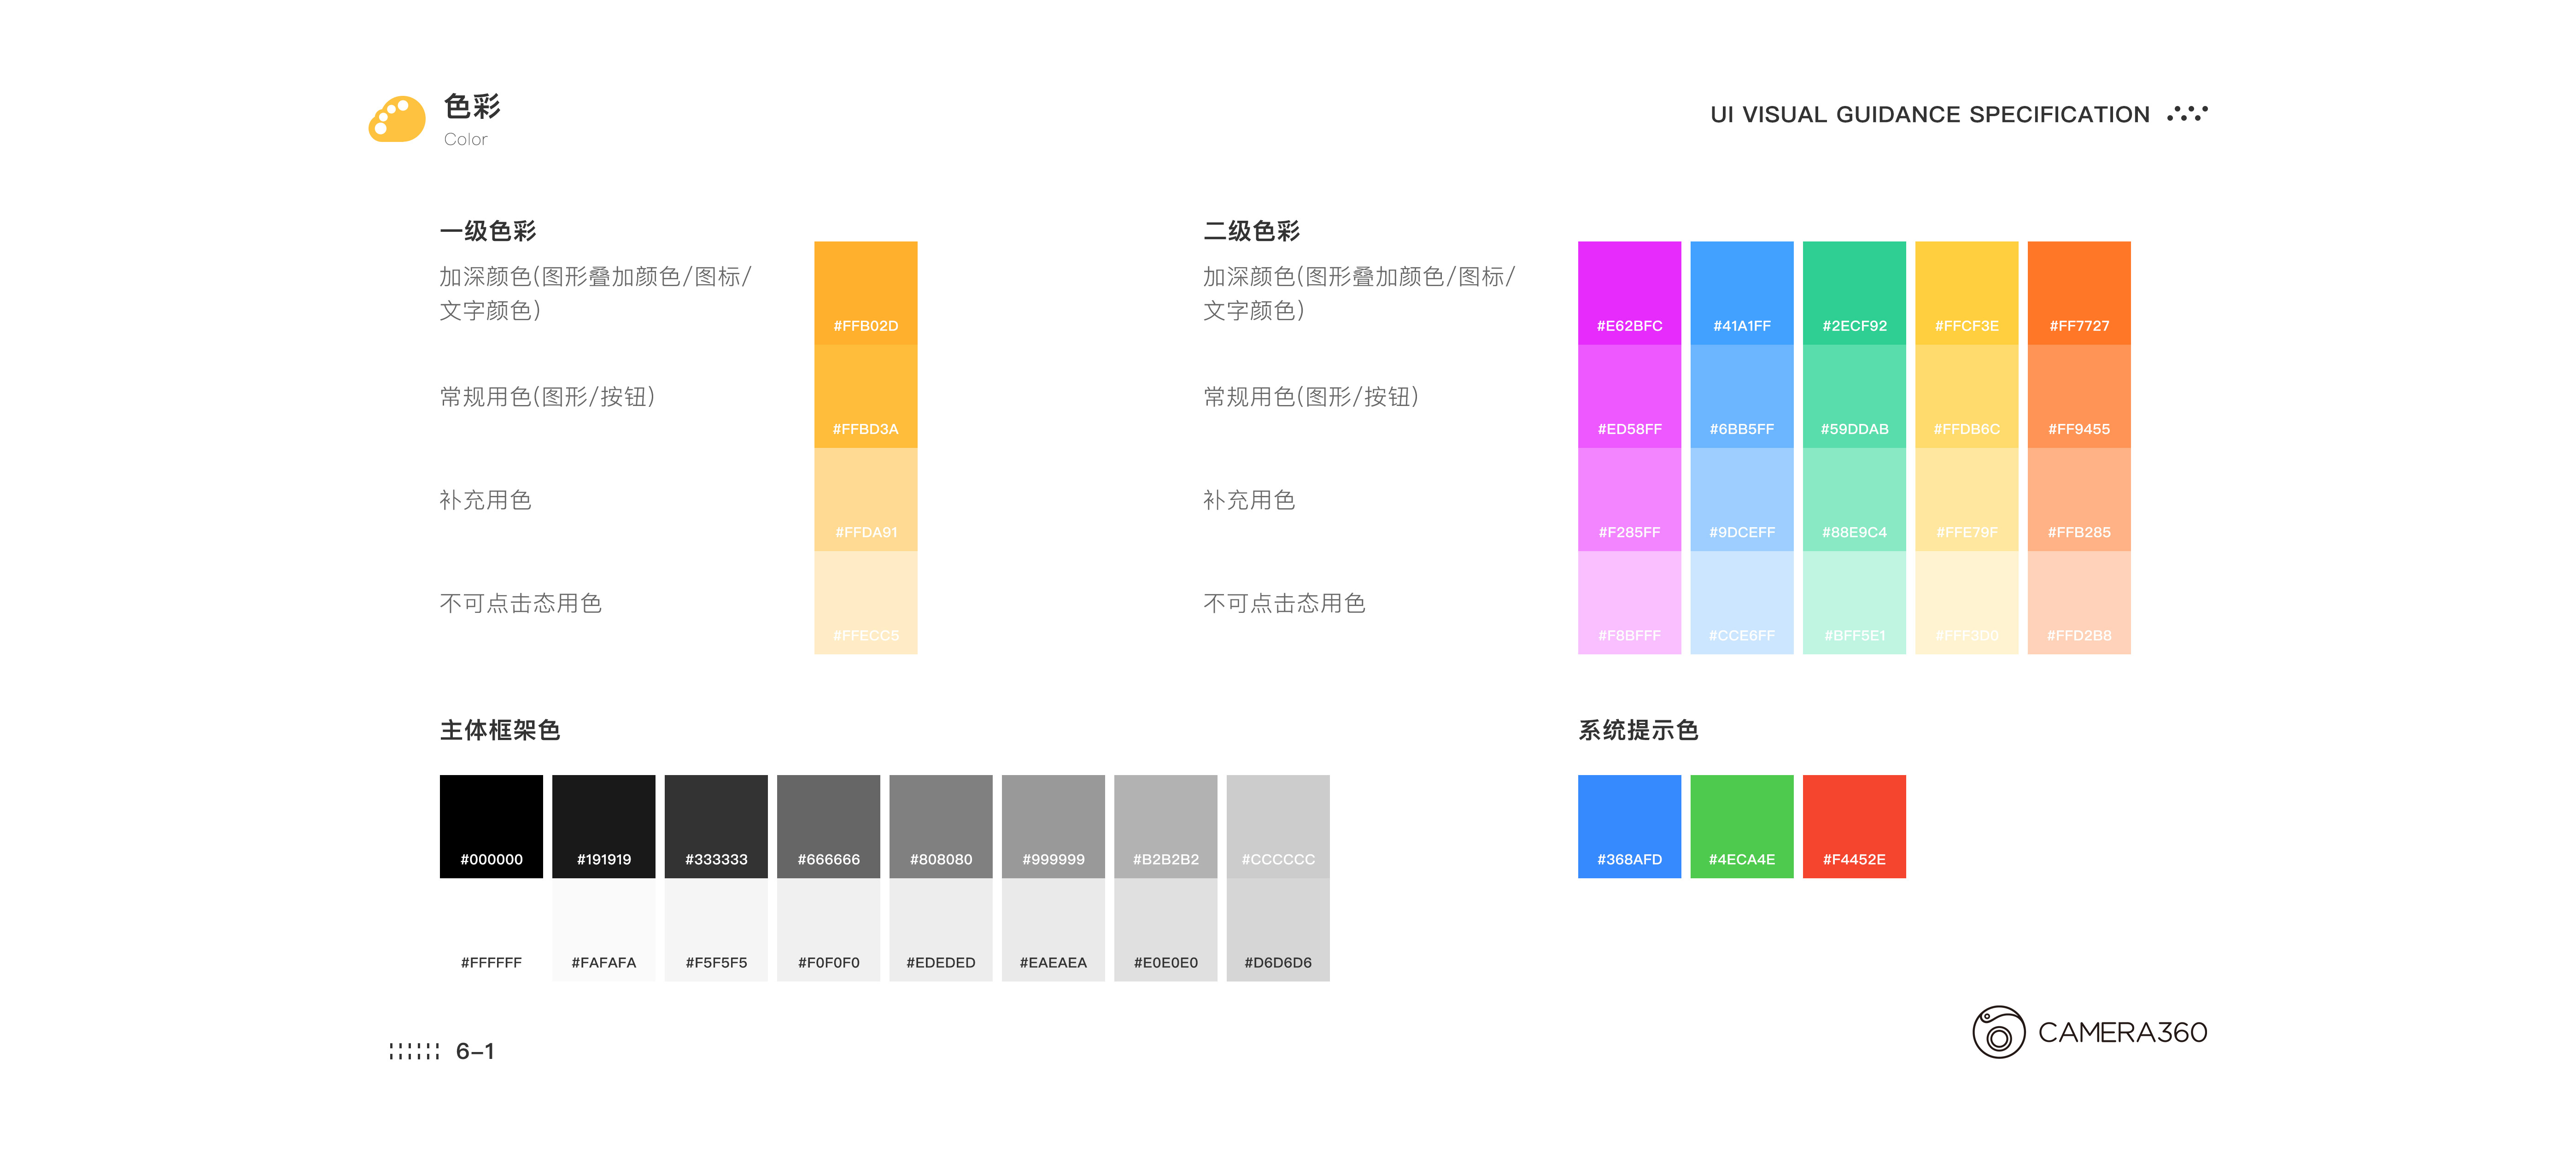This screenshot has width=2576, height=1152.
Task: Select the system blue #368AFD swatch
Action: click(x=1630, y=826)
